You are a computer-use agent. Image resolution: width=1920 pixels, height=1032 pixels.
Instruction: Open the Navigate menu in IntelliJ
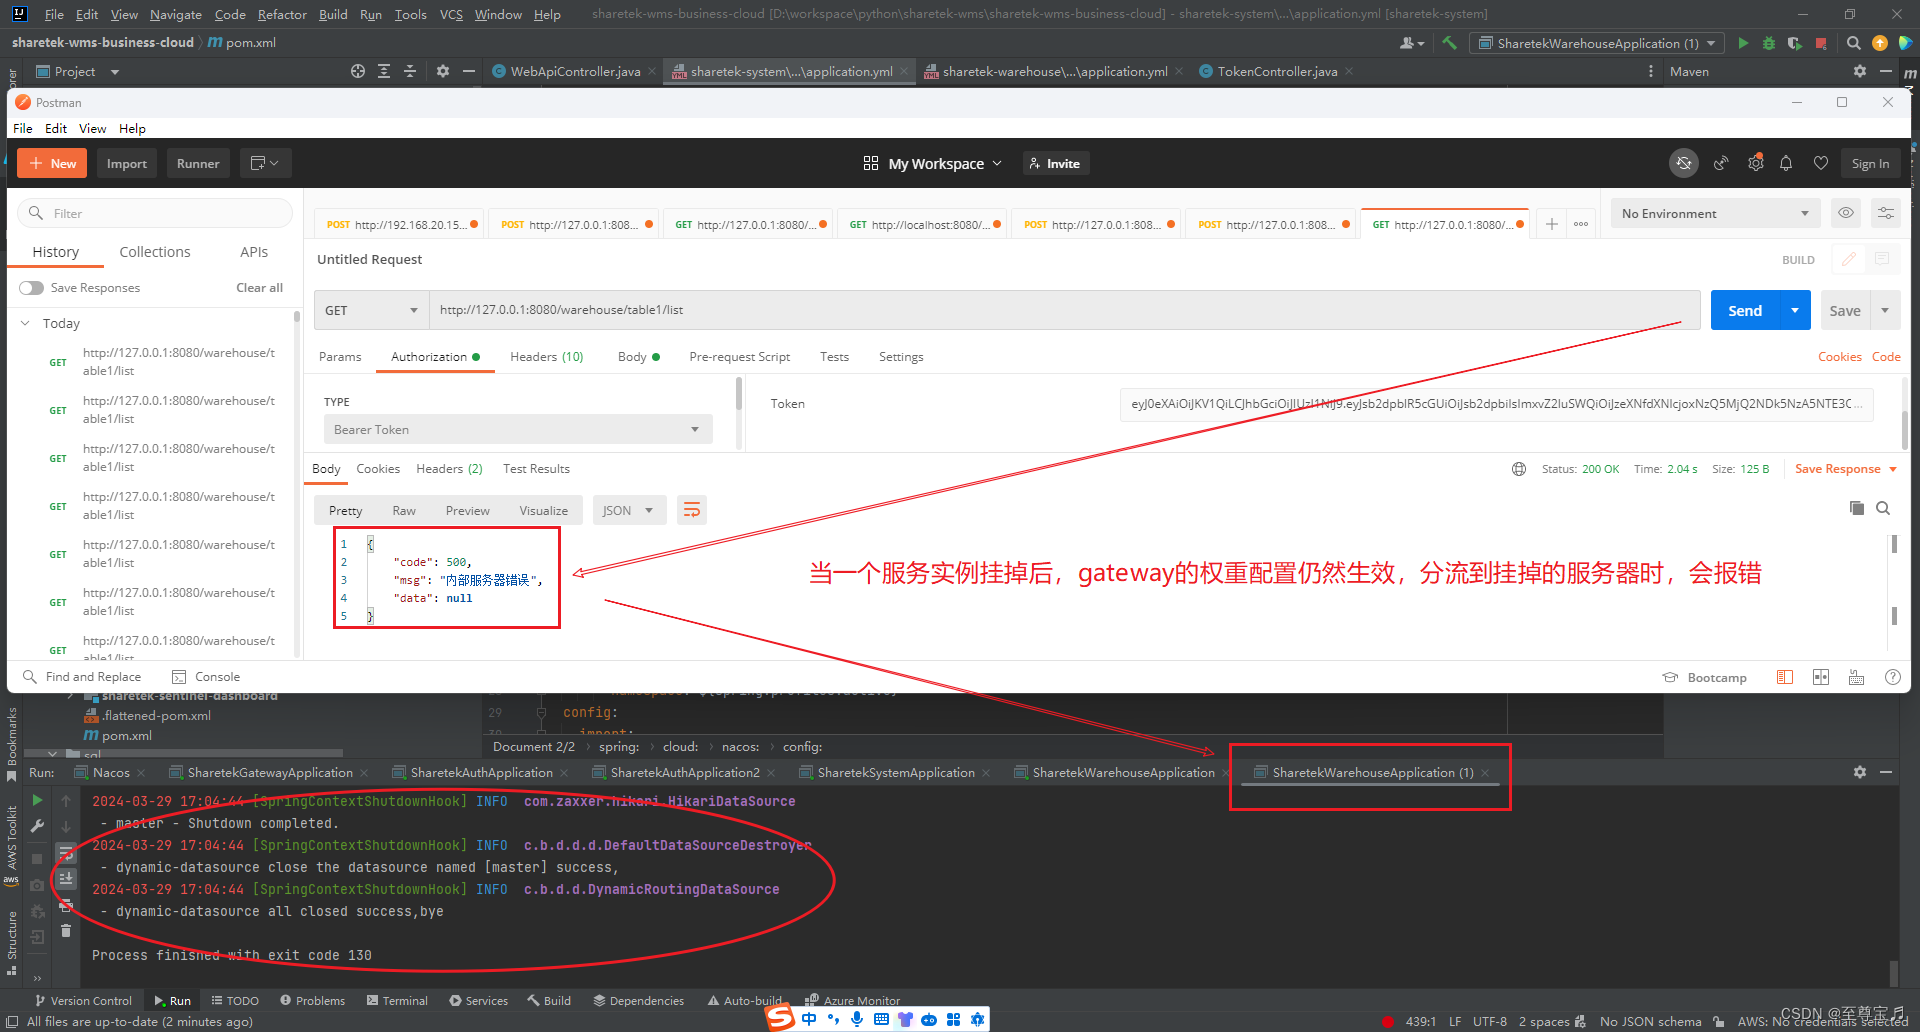point(175,14)
